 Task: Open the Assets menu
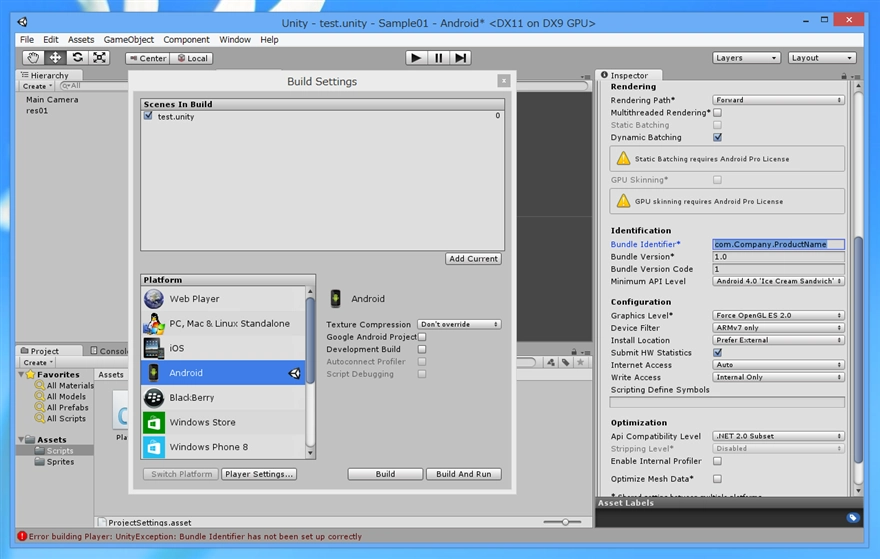[81, 39]
